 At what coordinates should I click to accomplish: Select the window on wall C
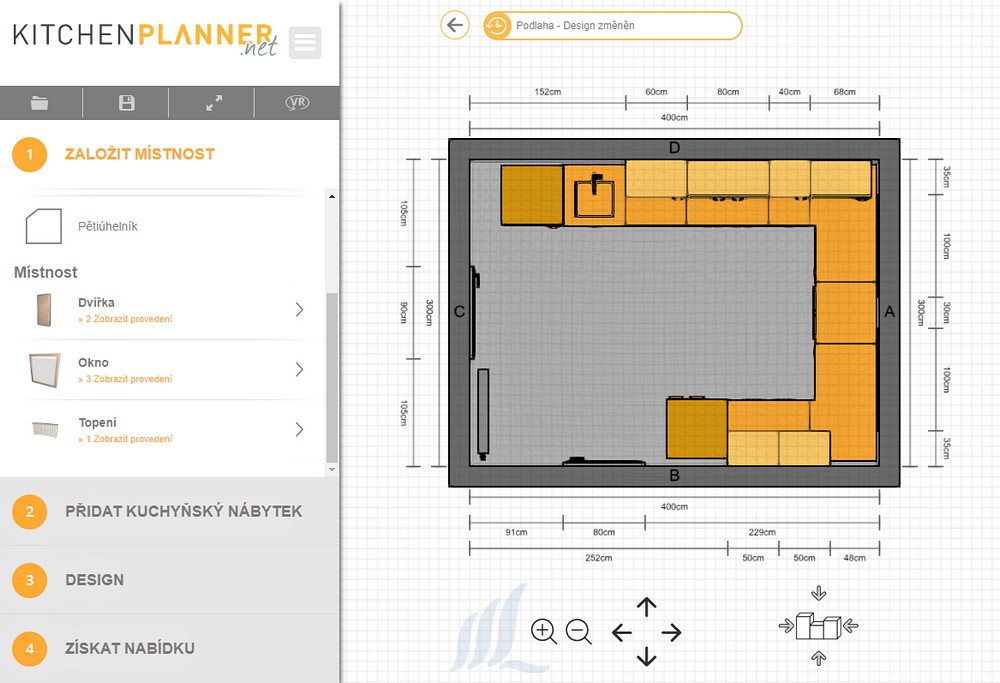(474, 312)
